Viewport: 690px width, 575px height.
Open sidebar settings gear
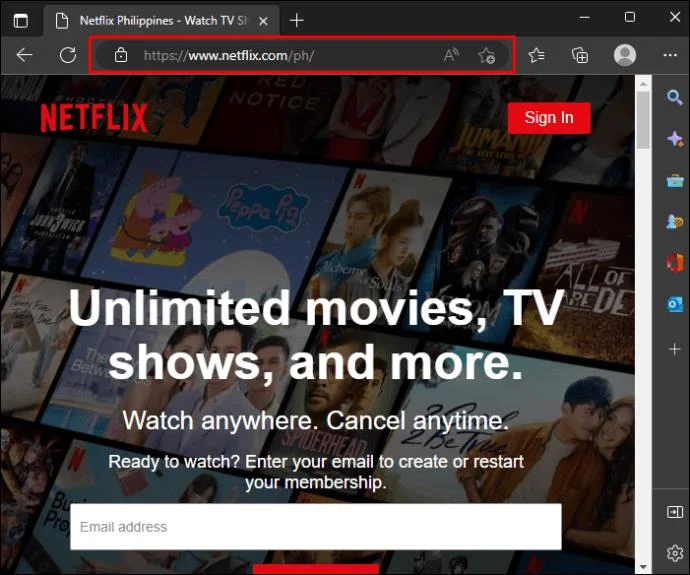click(x=674, y=553)
